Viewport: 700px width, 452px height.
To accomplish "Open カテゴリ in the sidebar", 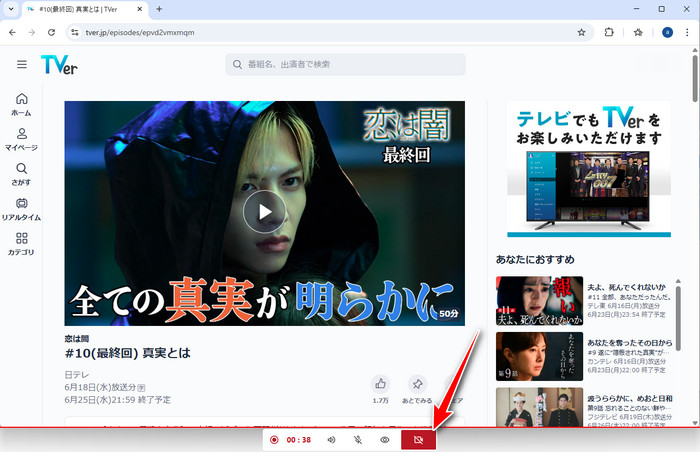I will 21,244.
